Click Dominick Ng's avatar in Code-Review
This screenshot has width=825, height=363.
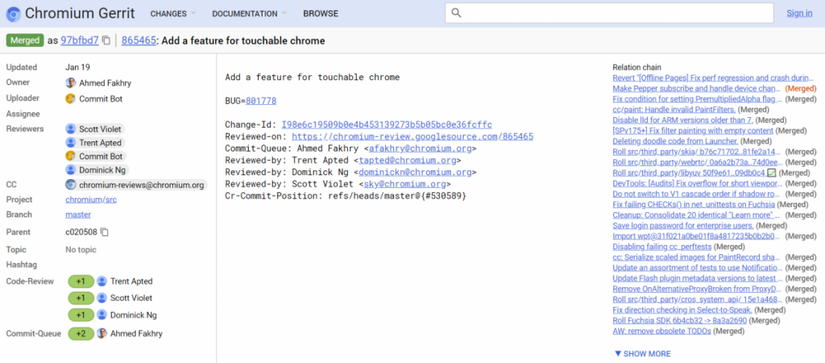tap(102, 315)
